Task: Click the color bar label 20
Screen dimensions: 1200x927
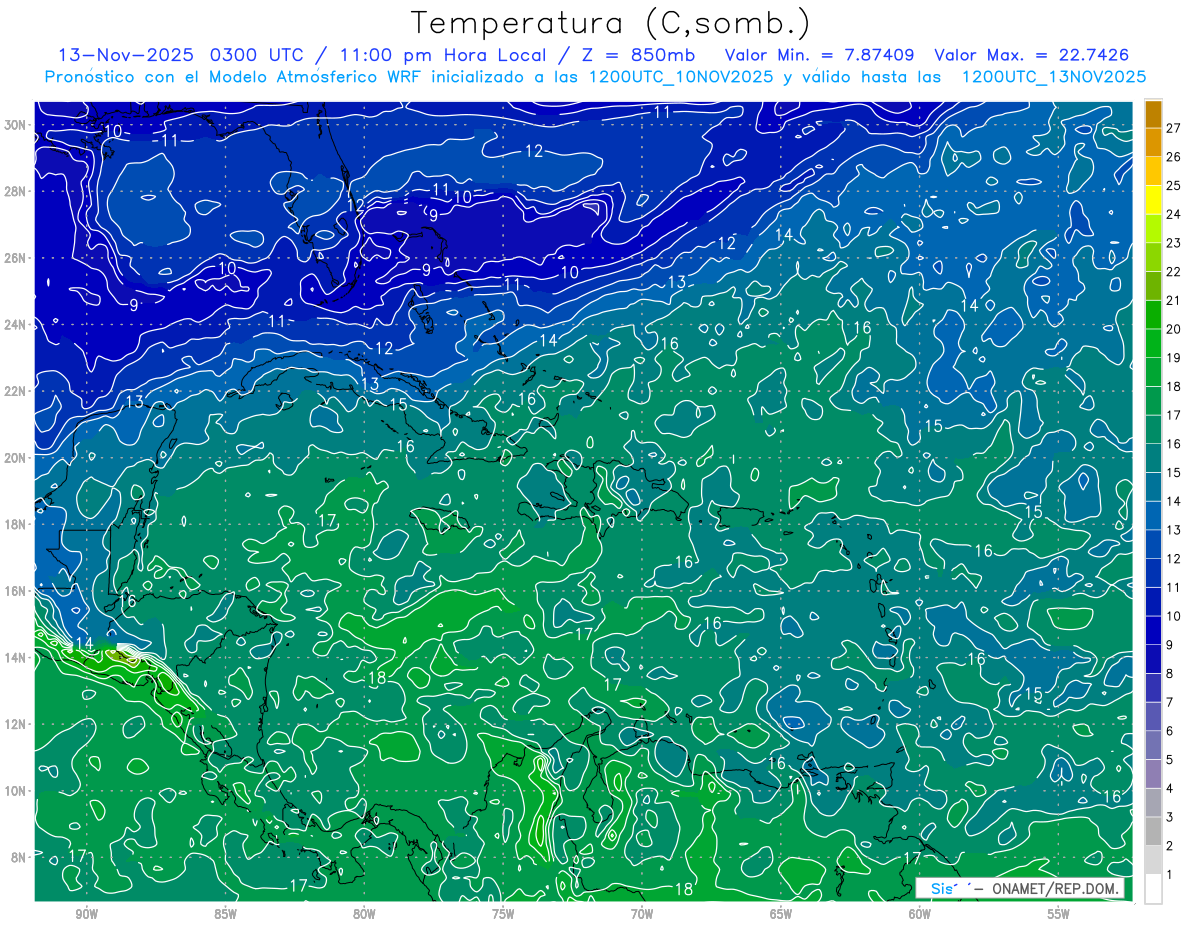Action: click(x=1174, y=329)
